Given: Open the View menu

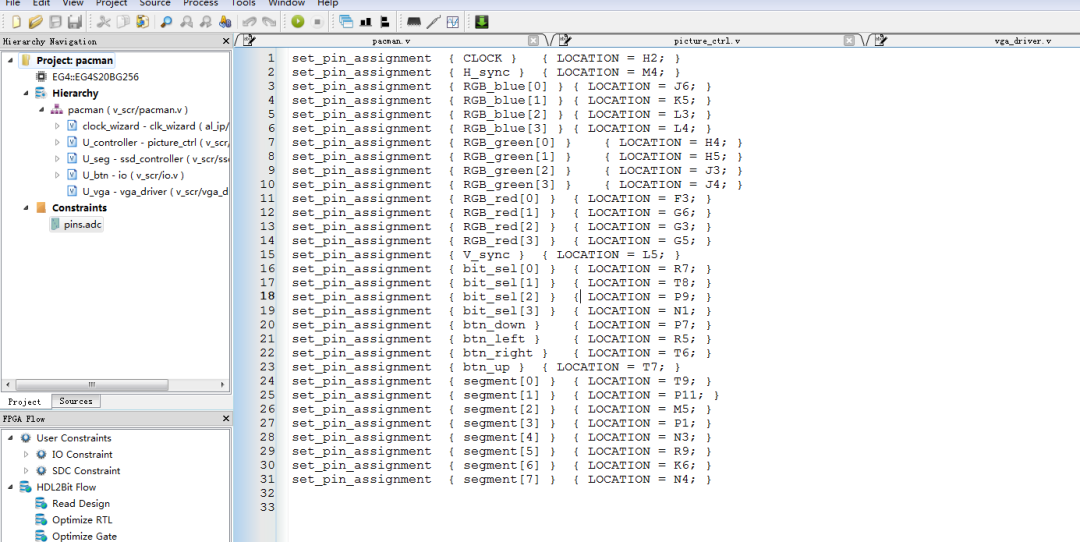Looking at the screenshot, I should [x=72, y=3].
